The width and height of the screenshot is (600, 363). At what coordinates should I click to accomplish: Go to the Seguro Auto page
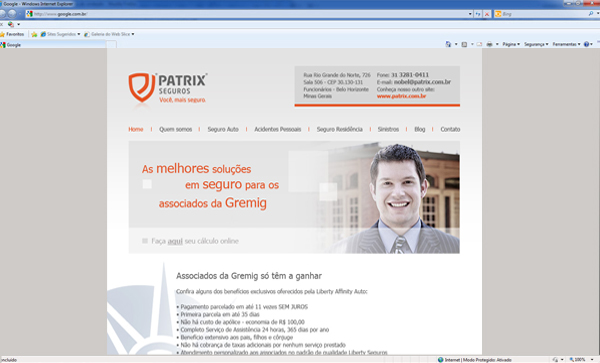pyautogui.click(x=223, y=129)
